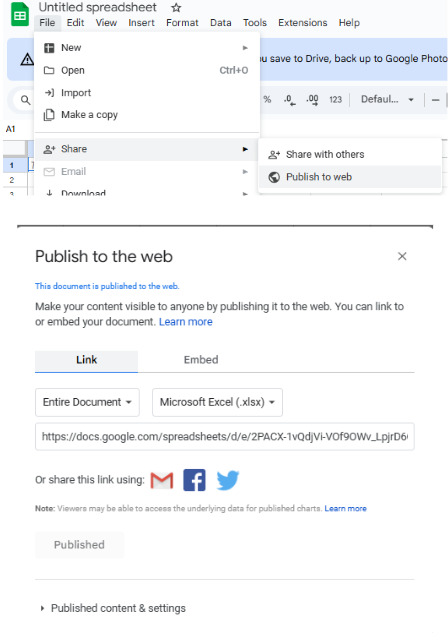448x635 pixels.
Task: Close the Publish to the web dialog
Action: click(402, 256)
